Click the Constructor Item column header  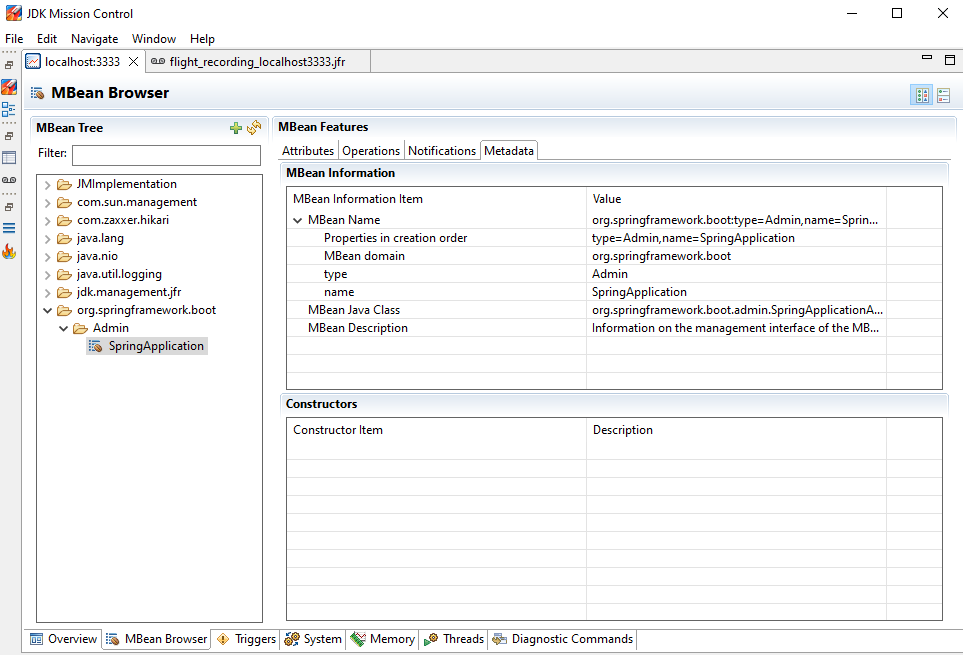point(436,430)
